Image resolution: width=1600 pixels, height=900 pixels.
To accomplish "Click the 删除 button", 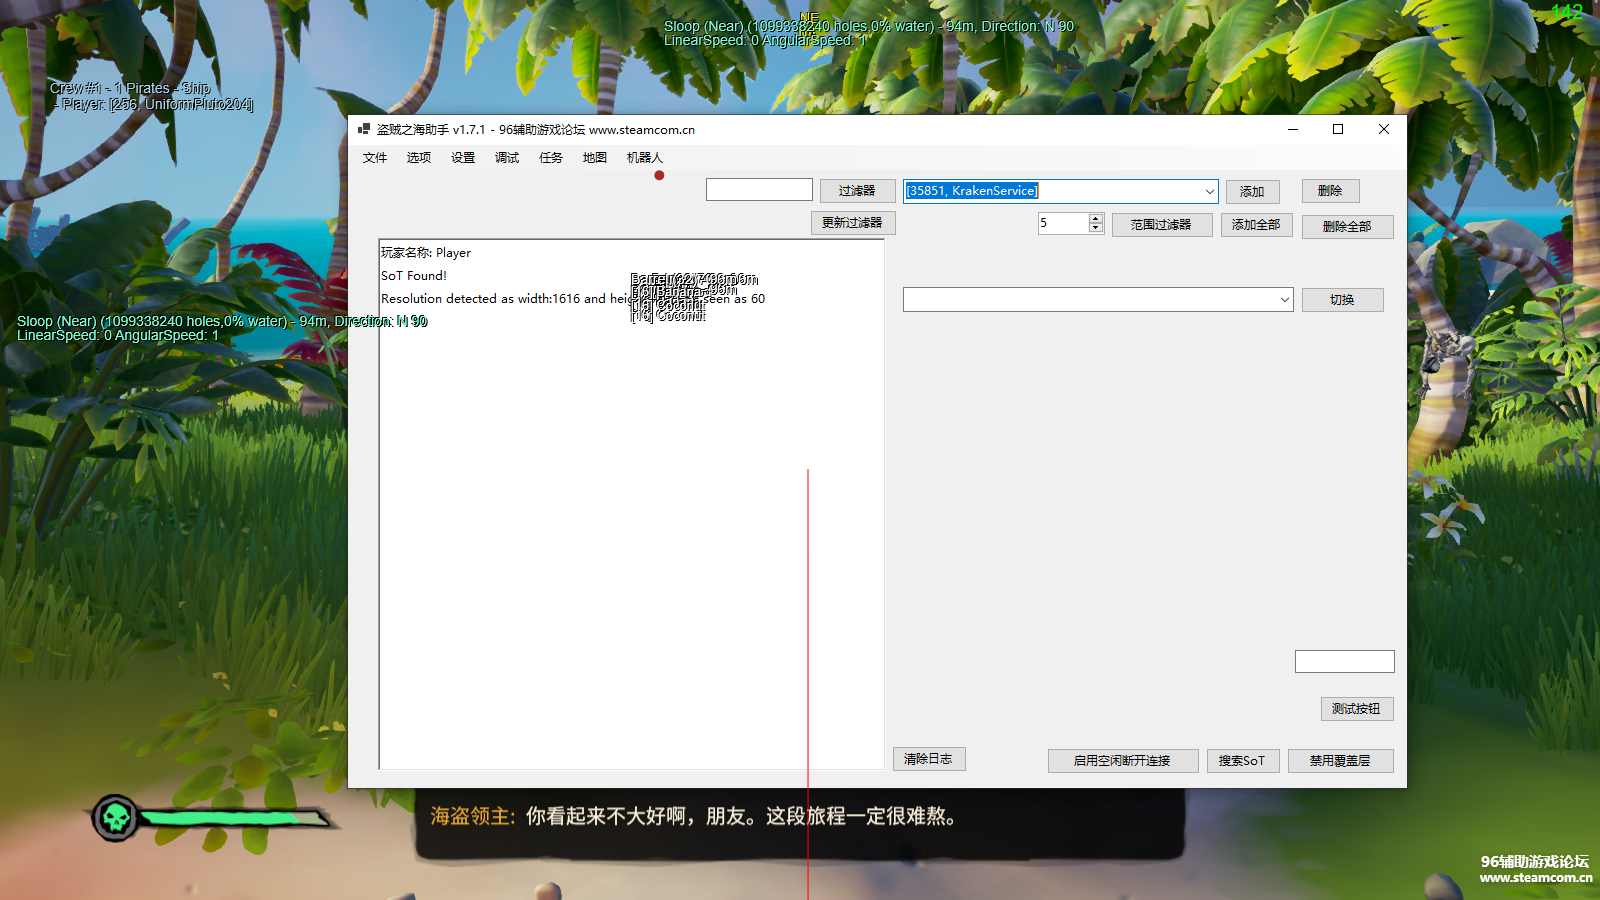I will 1331,191.
